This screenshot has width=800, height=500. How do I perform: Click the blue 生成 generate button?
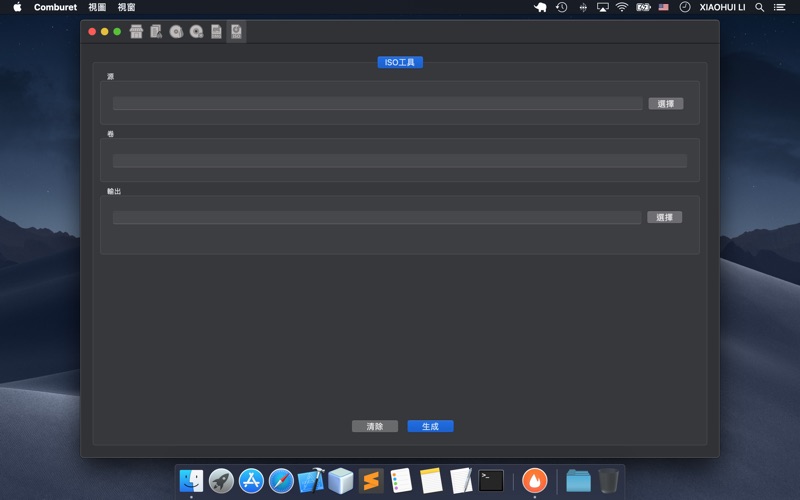coord(430,426)
